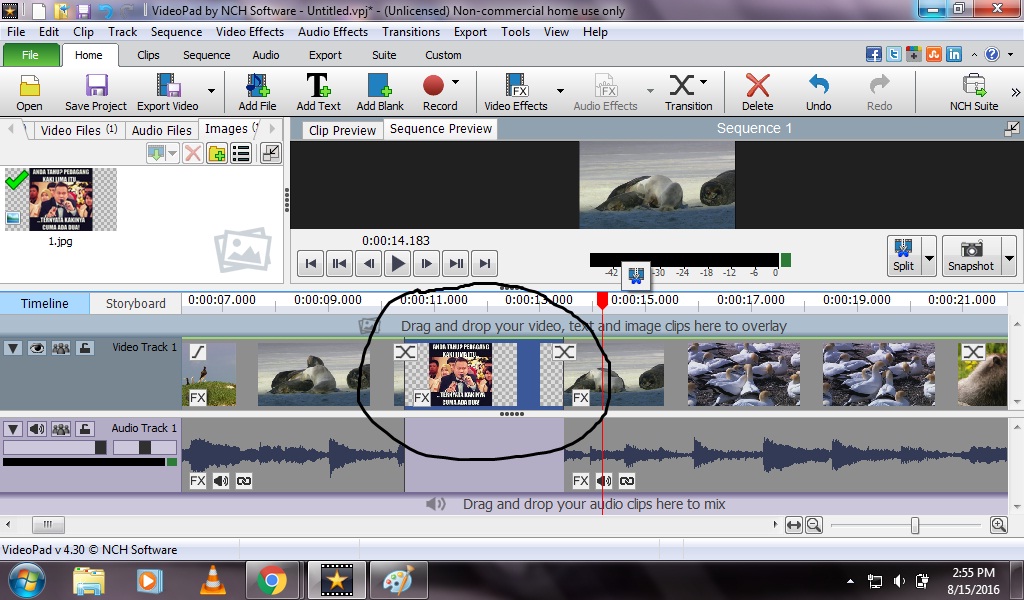The image size is (1024, 600).
Task: Create a new folder in the media bin
Action: coord(217,154)
